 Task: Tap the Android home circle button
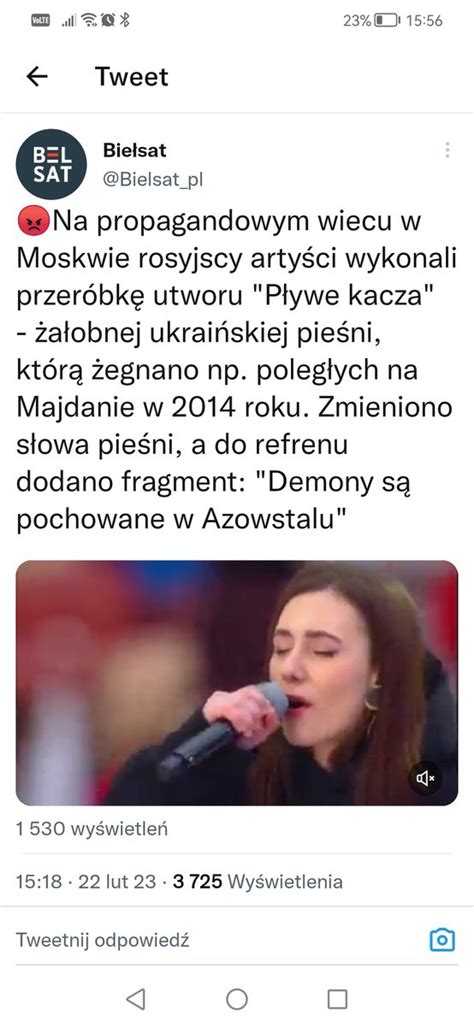pos(237,999)
